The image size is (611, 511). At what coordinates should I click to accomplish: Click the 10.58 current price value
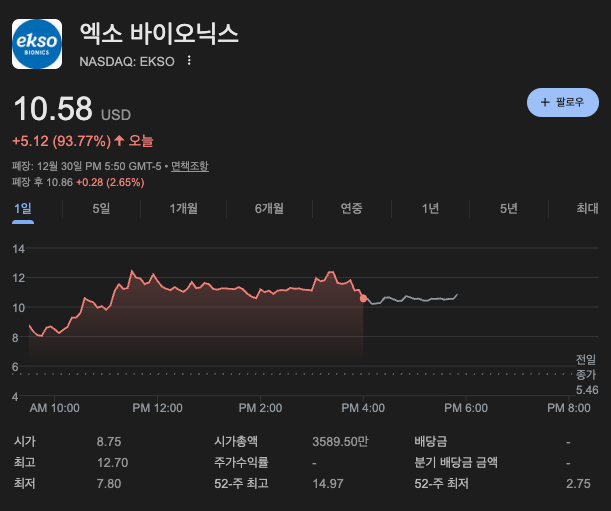coord(53,108)
